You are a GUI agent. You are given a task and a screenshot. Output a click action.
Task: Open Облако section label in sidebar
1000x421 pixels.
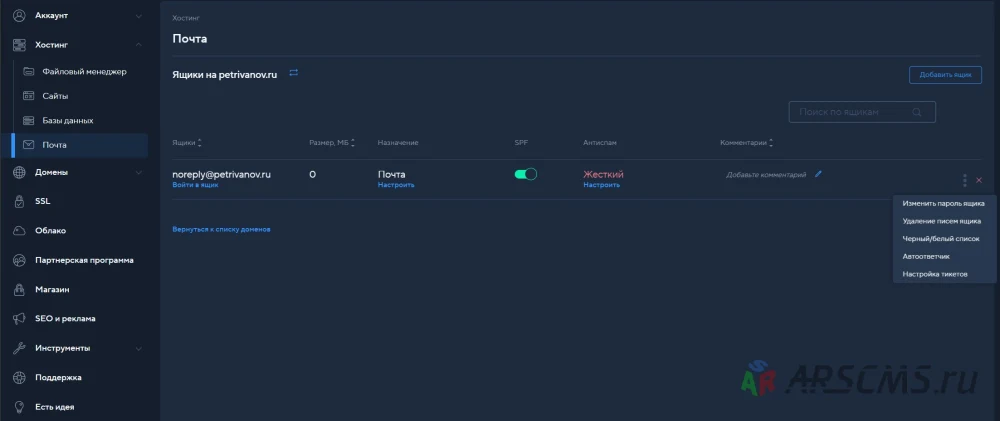[x=50, y=230]
